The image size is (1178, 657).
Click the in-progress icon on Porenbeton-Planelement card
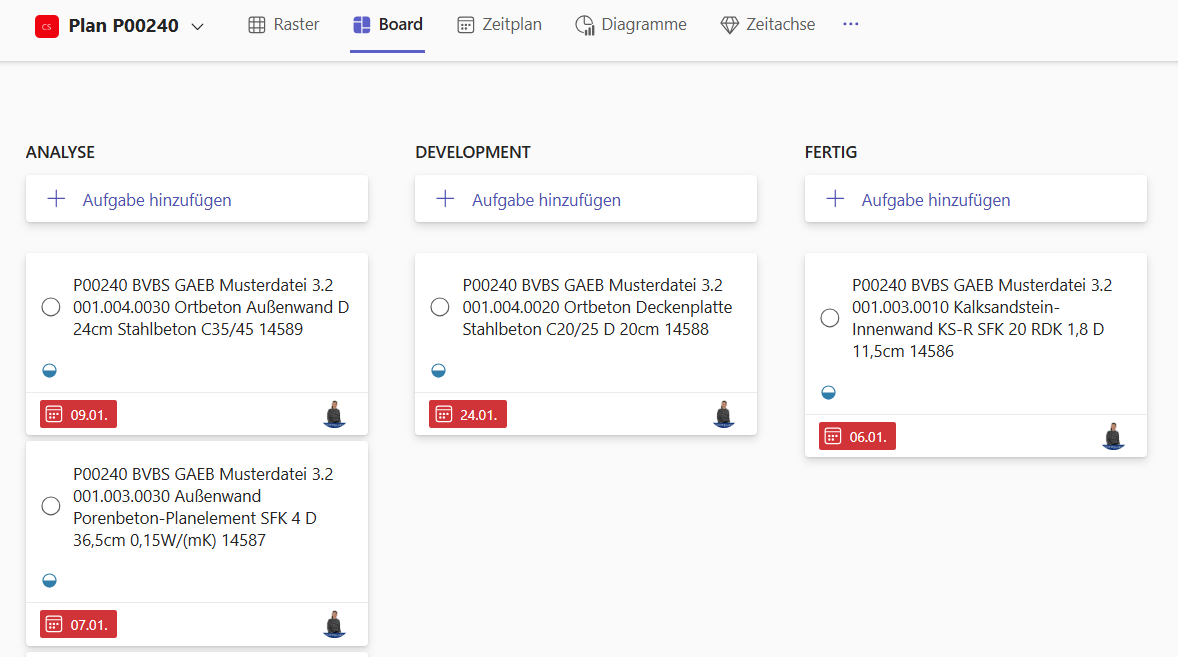(x=49, y=580)
